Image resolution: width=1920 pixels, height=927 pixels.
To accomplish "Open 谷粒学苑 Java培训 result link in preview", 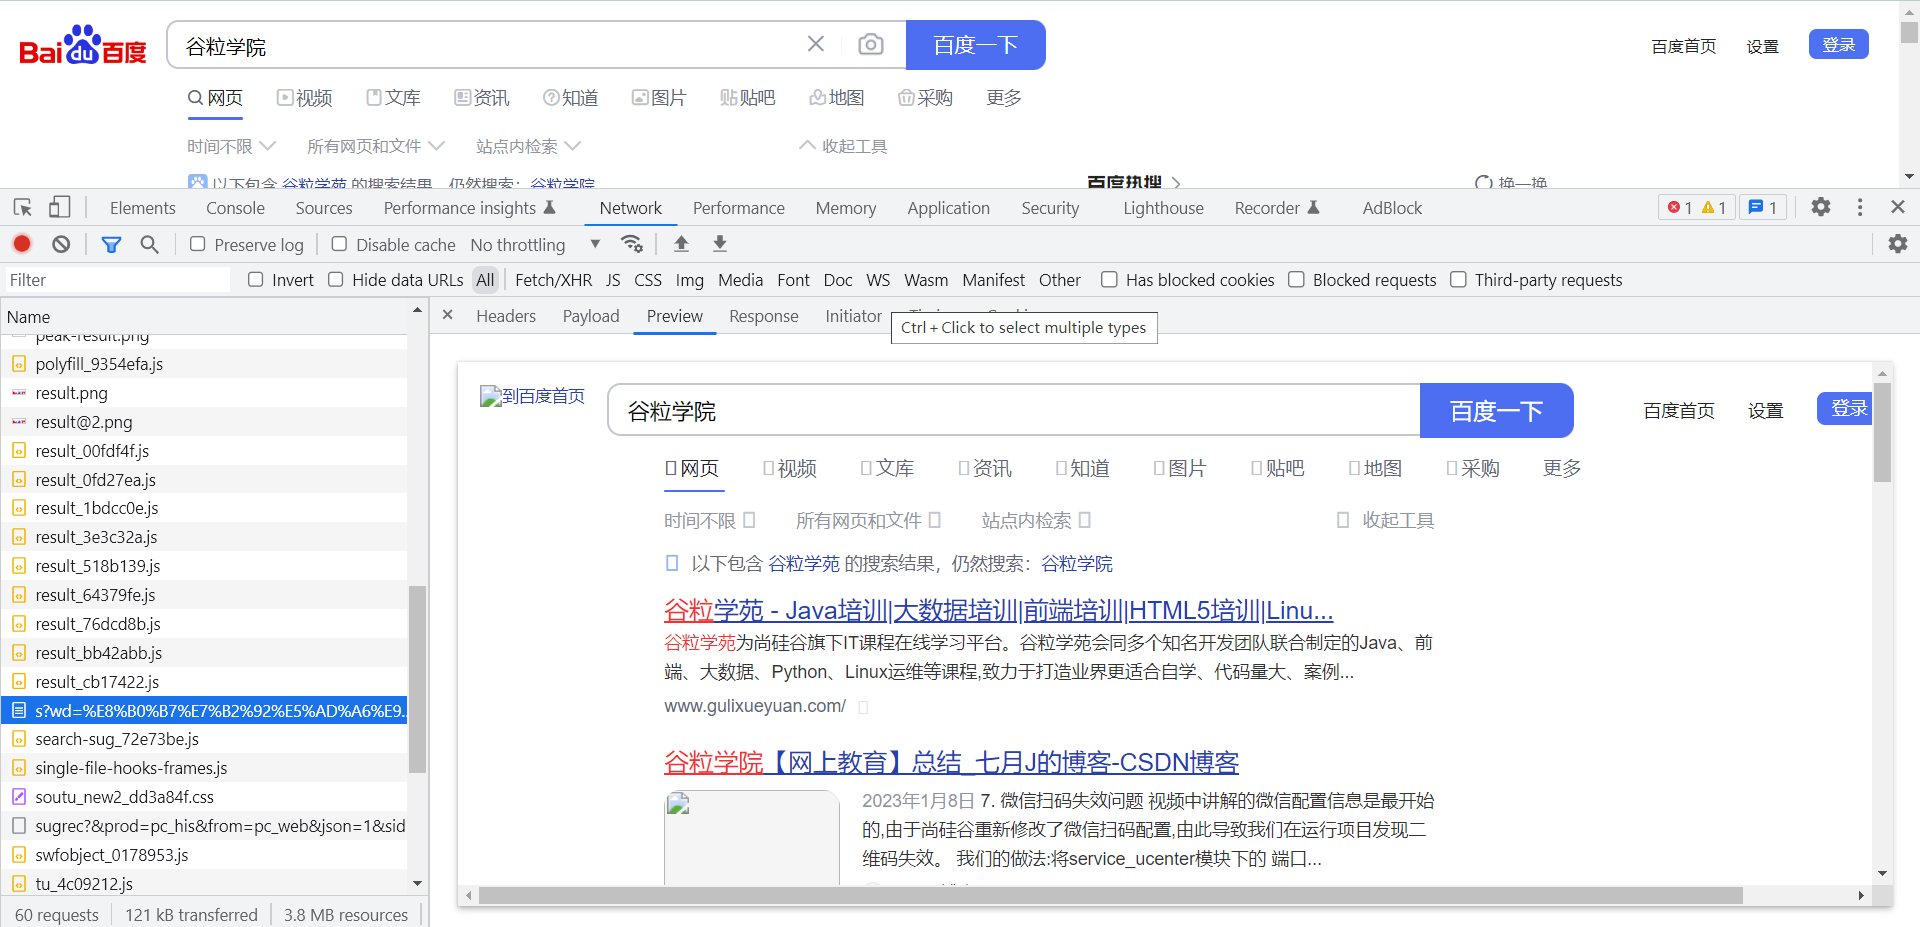I will pos(998,610).
